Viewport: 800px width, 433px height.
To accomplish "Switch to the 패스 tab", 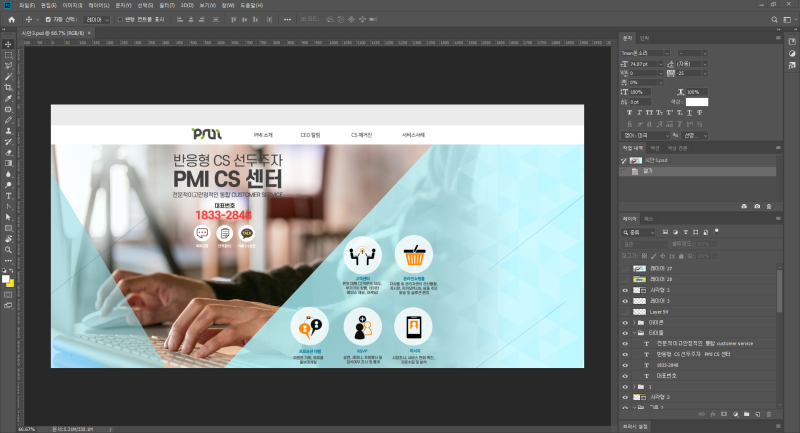I will tap(648, 219).
